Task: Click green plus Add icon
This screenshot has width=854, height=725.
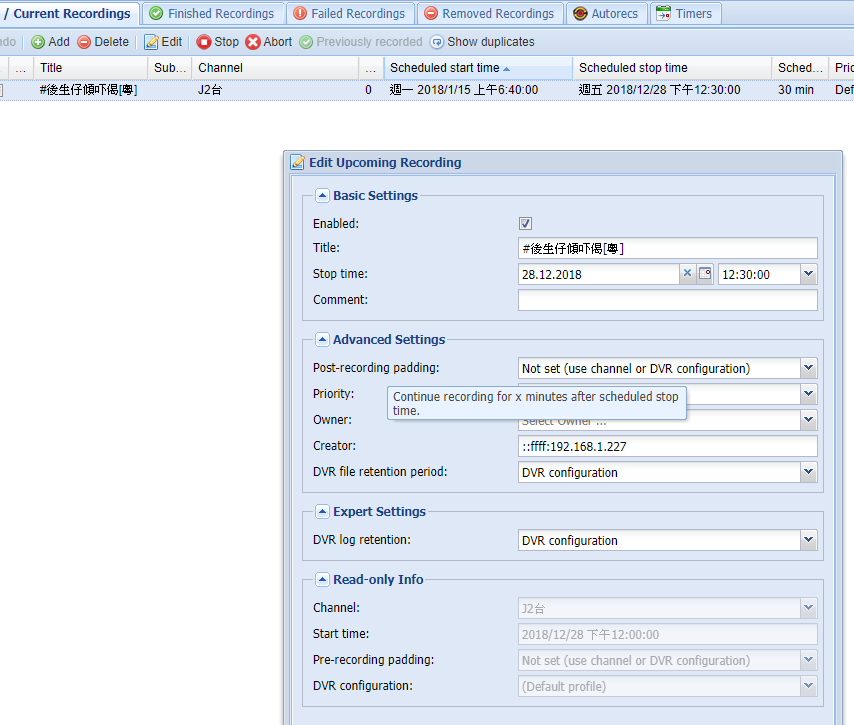Action: pyautogui.click(x=38, y=42)
